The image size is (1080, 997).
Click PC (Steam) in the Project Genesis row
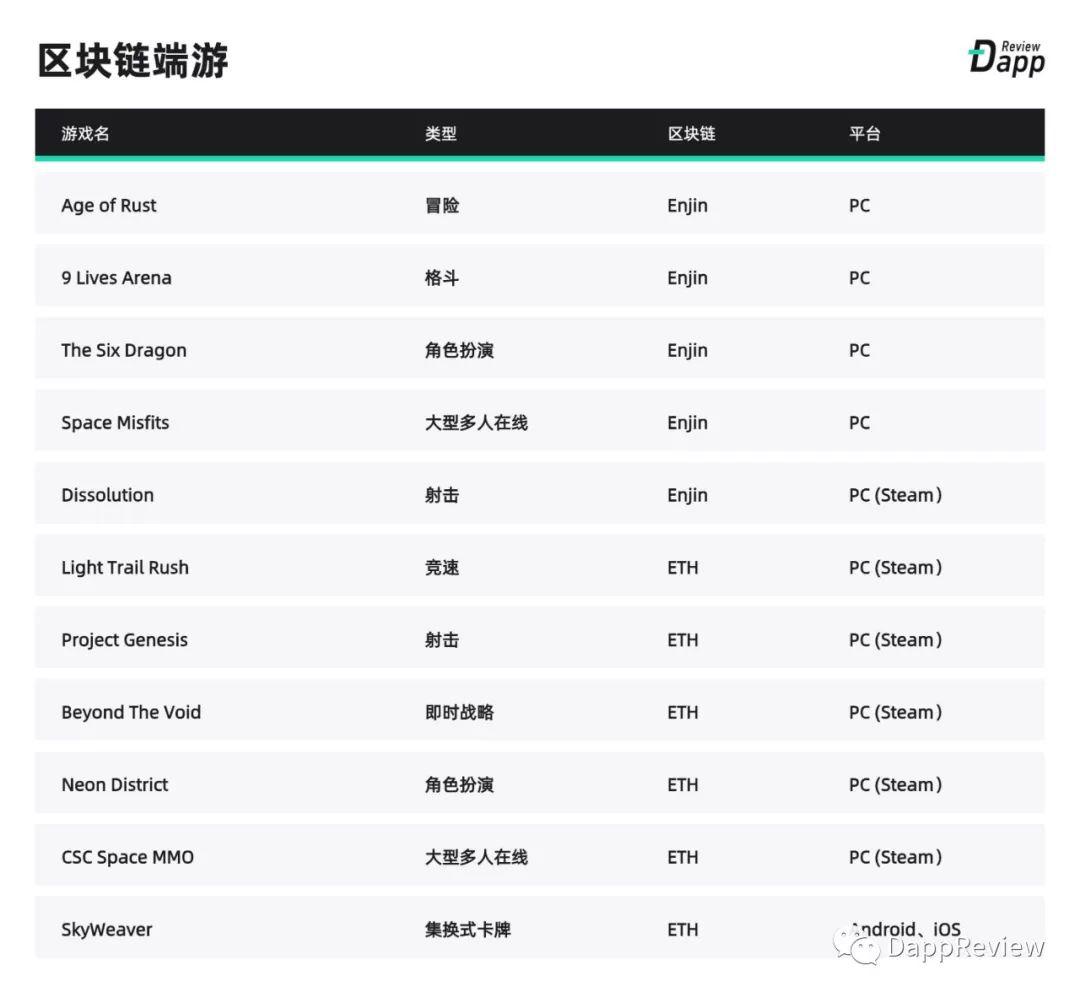point(895,640)
